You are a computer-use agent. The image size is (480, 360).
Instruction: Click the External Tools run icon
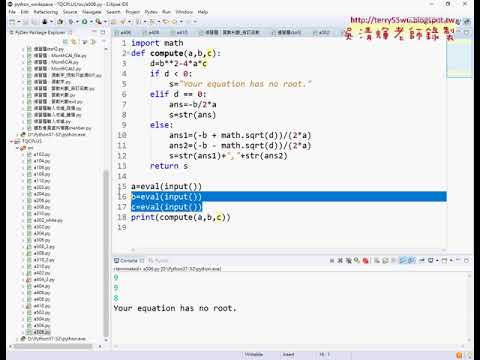(99, 22)
